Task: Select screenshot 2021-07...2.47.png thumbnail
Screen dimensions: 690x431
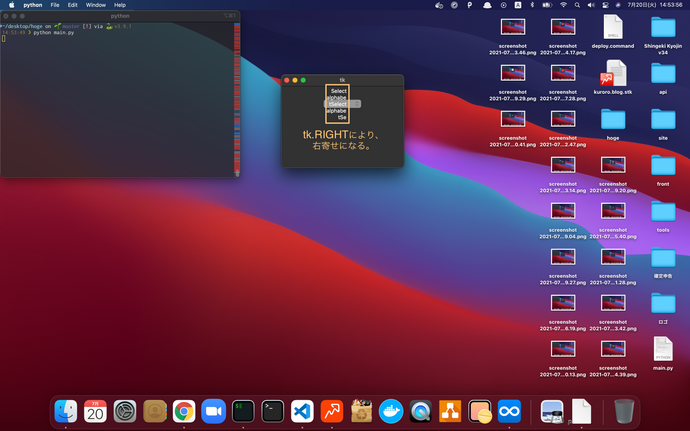Action: pyautogui.click(x=563, y=119)
